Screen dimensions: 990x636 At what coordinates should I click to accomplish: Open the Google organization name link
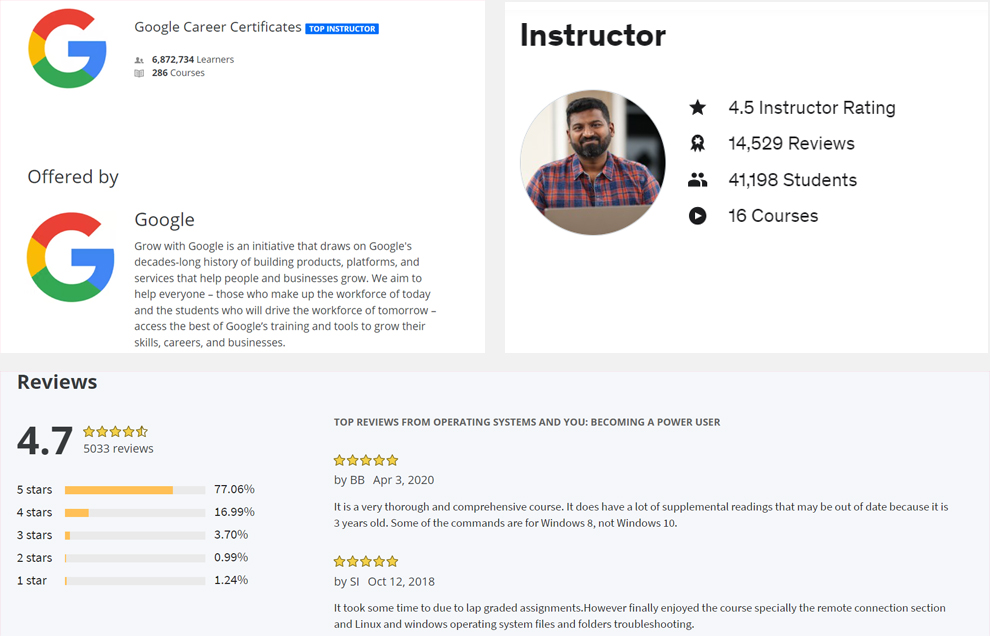pyautogui.click(x=164, y=220)
